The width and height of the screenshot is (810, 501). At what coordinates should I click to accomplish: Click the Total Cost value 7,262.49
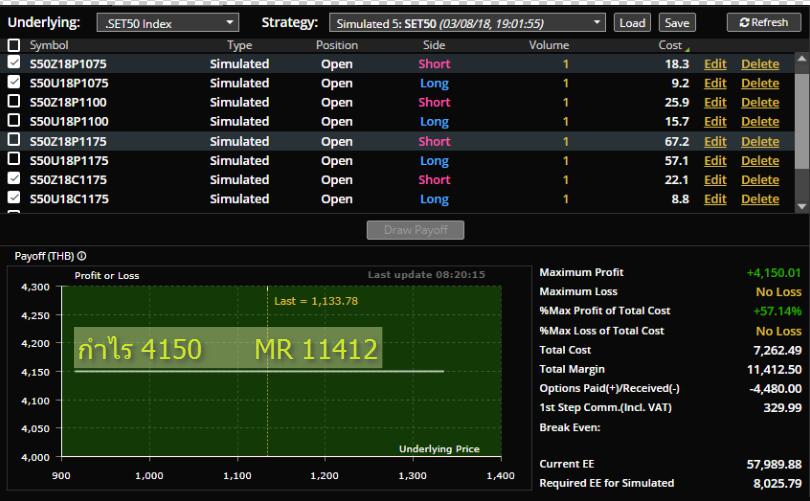tap(777, 350)
